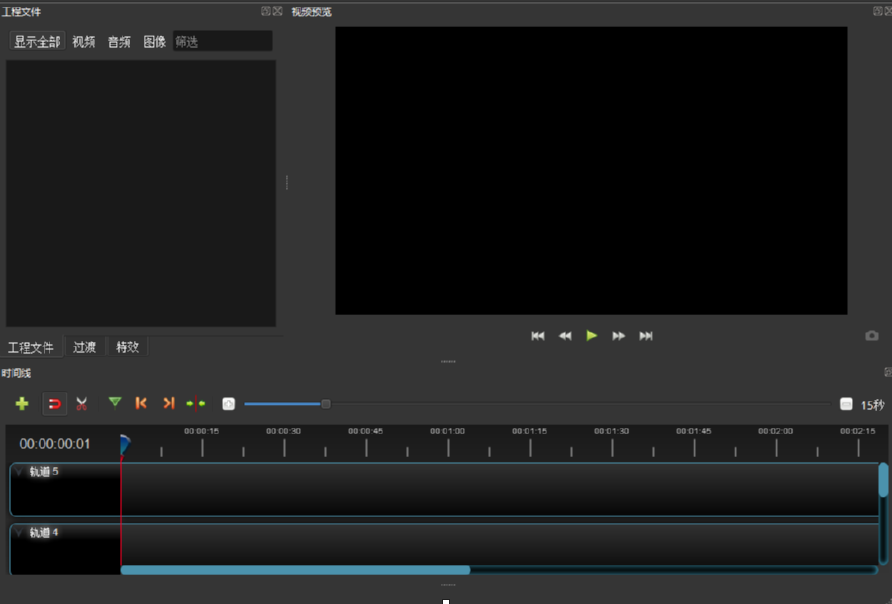Jump to the previous marker
Screen dimensions: 892x604
(x=140, y=403)
